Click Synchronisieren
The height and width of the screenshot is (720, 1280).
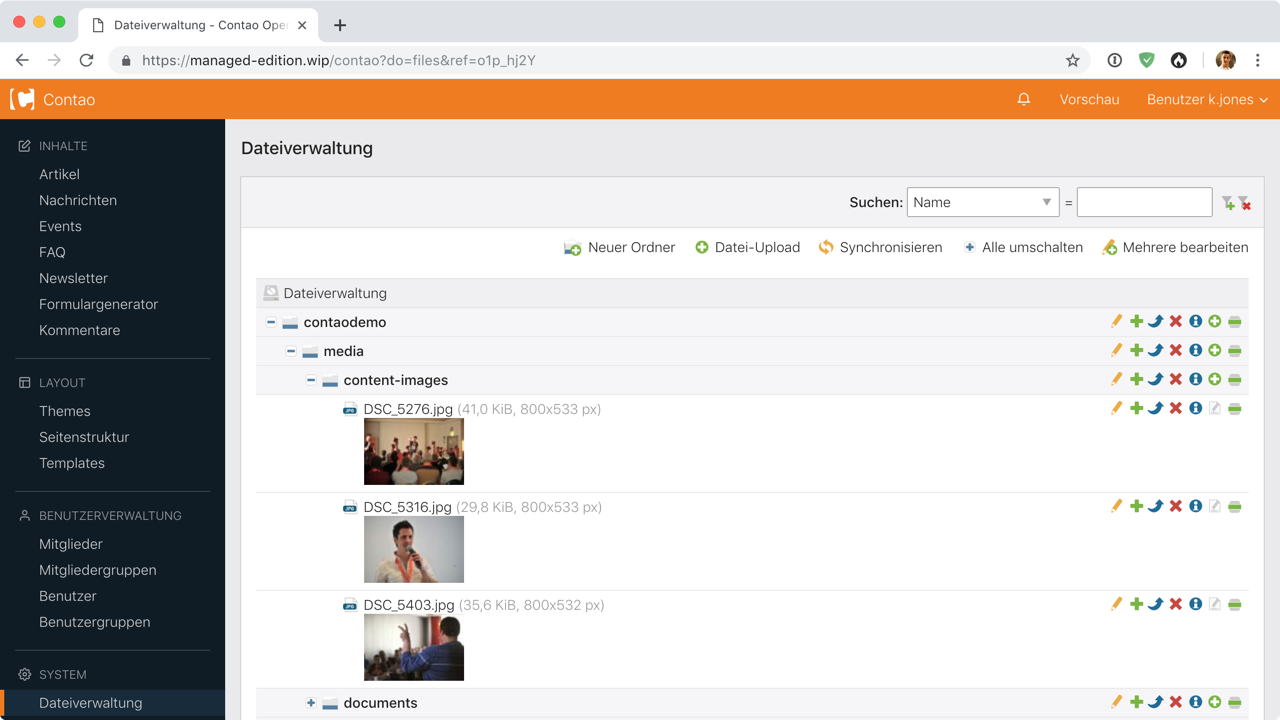pyautogui.click(x=880, y=247)
